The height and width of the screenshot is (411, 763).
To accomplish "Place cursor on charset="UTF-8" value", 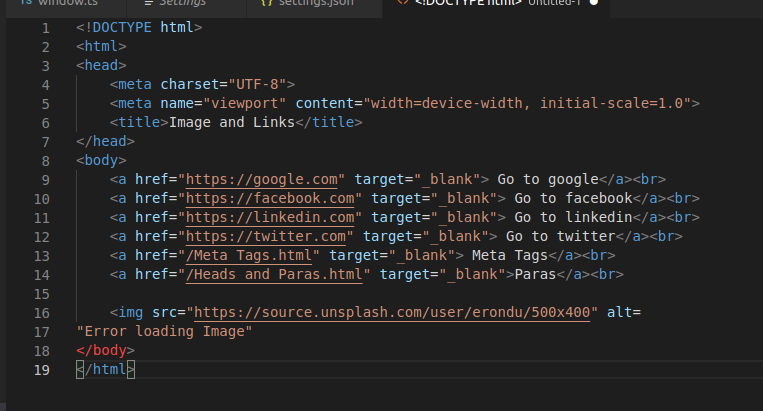I will click(x=257, y=84).
